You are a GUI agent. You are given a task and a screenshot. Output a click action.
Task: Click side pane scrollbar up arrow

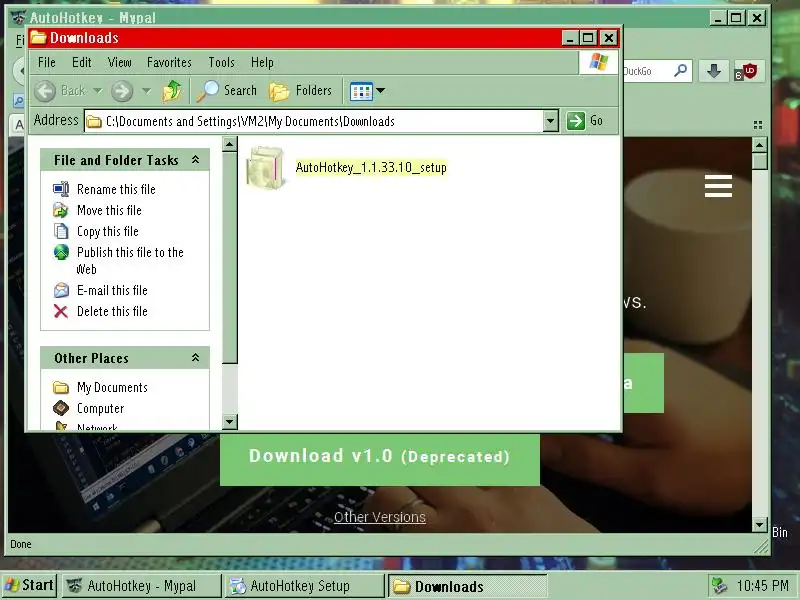[x=230, y=145]
